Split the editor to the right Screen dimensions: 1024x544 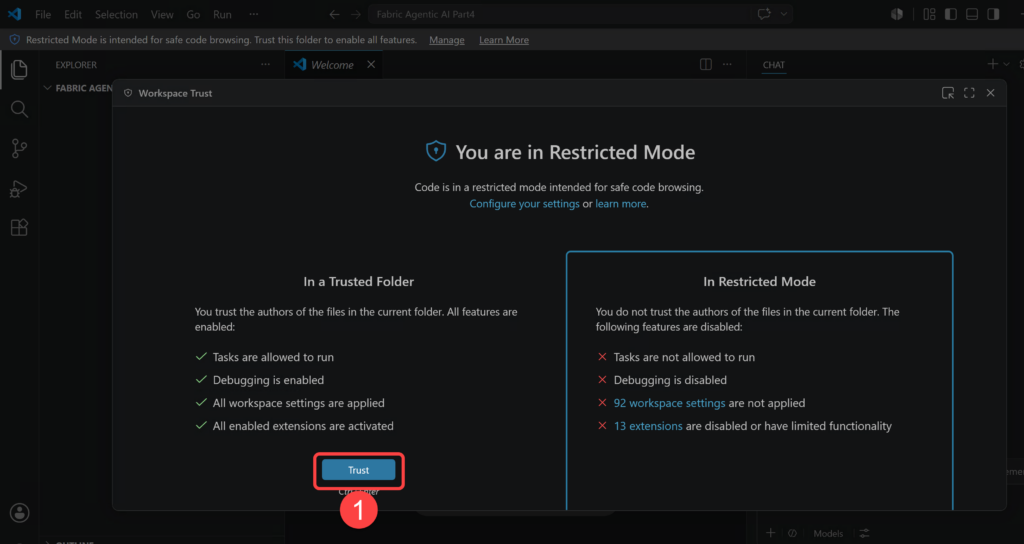click(706, 65)
